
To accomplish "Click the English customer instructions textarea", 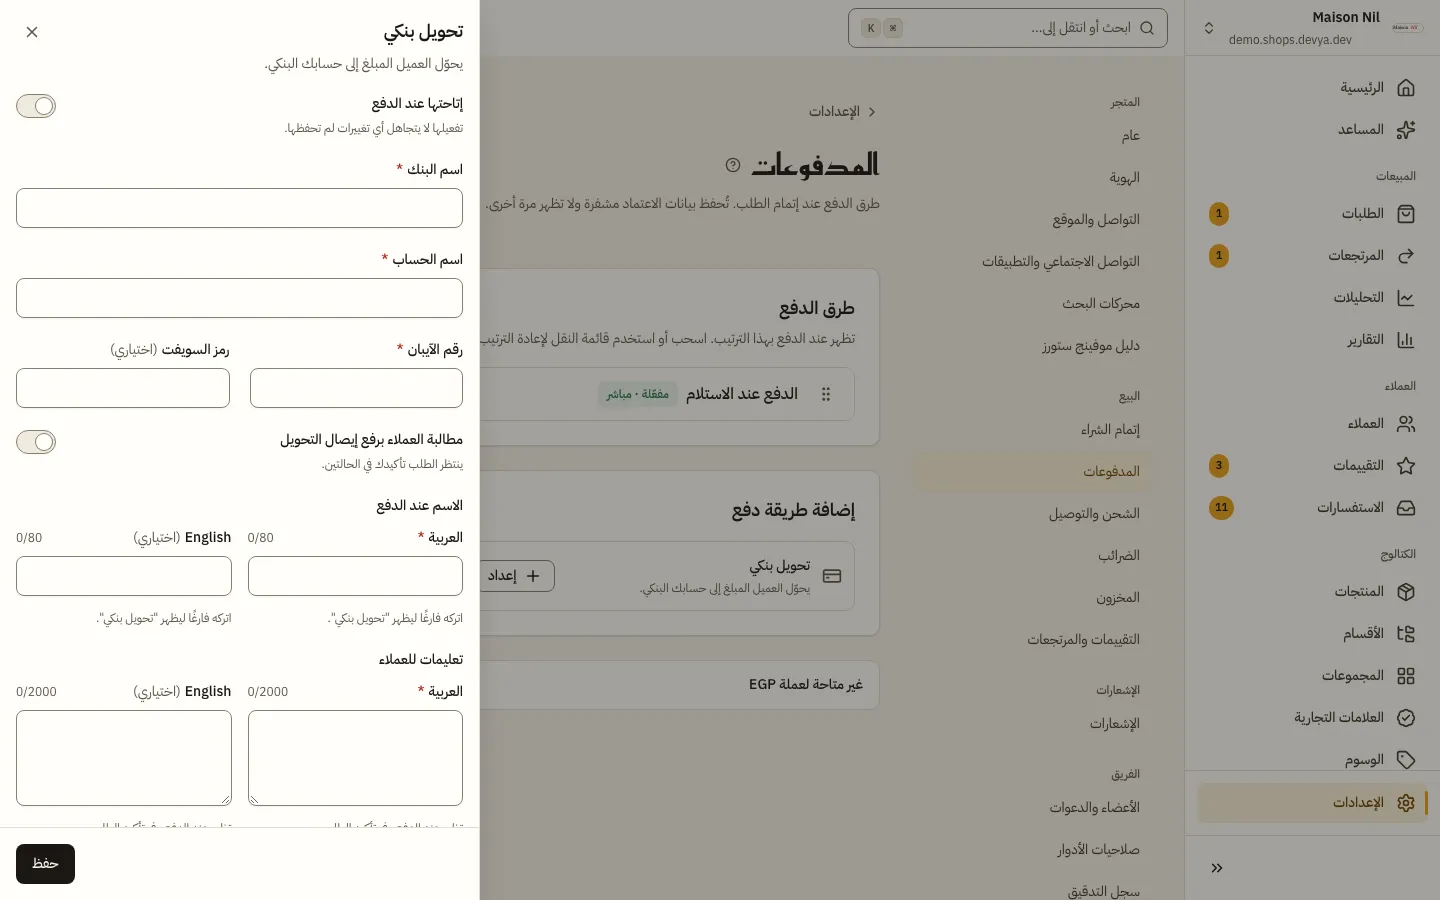I will pyautogui.click(x=124, y=758).
